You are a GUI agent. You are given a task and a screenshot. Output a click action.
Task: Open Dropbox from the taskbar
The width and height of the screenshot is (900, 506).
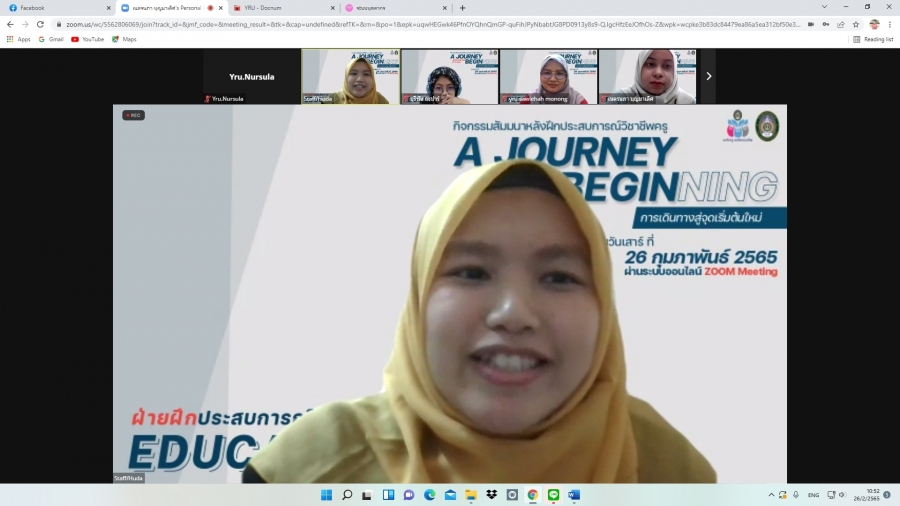pyautogui.click(x=491, y=495)
